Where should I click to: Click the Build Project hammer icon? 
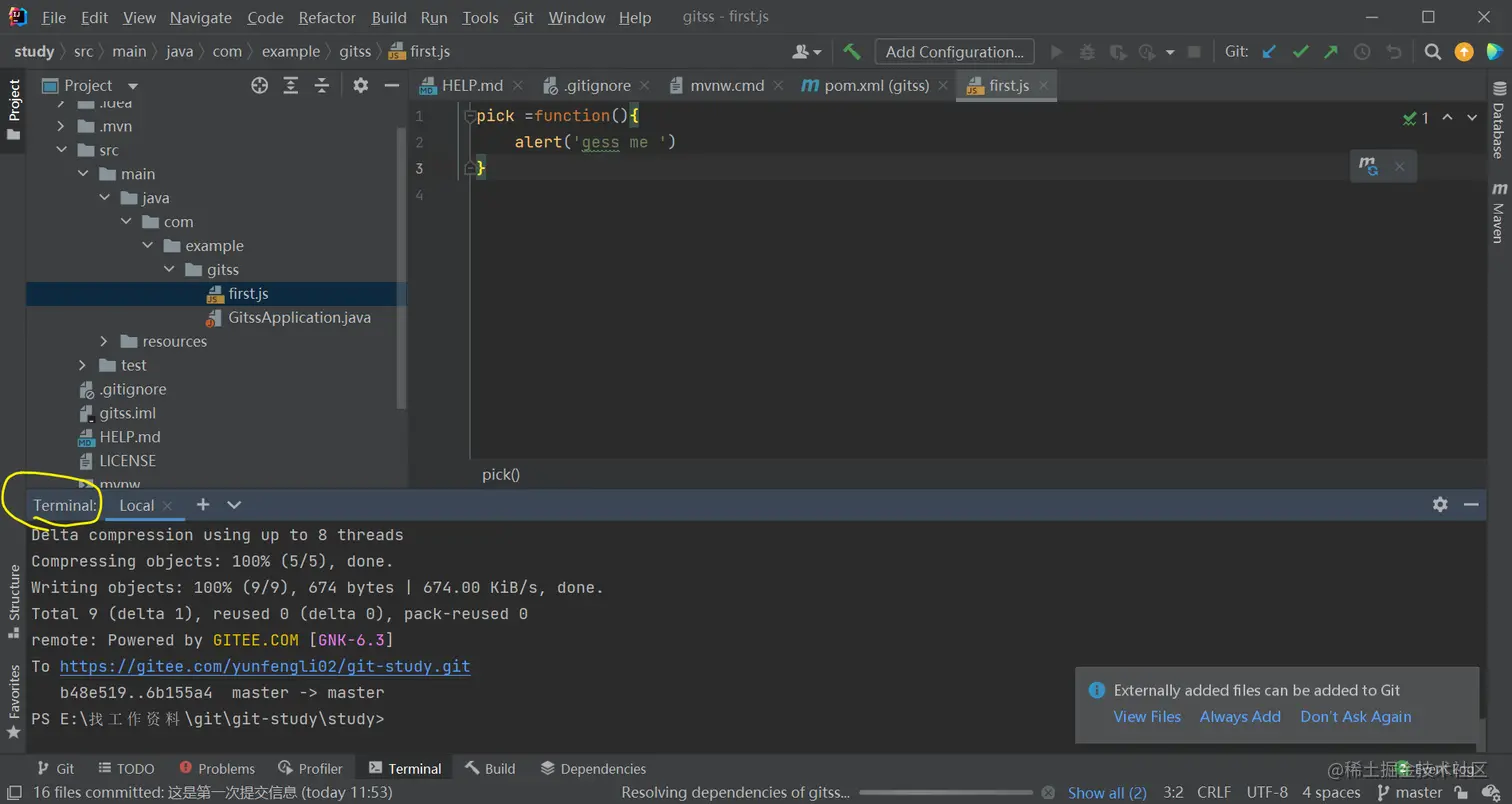(851, 52)
